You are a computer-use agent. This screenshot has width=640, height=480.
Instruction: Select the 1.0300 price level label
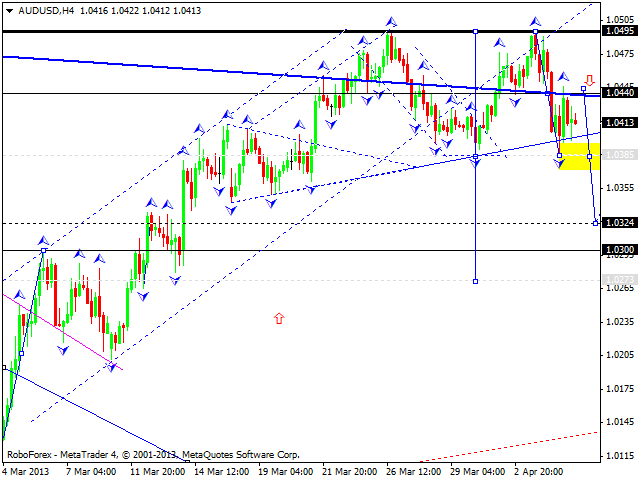(x=620, y=249)
